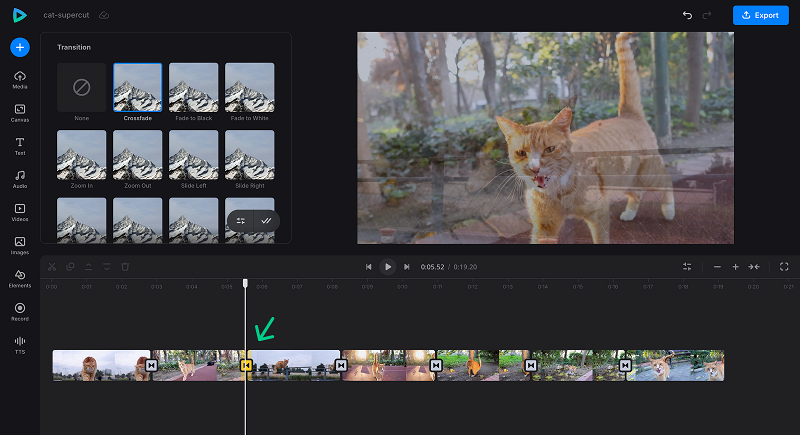Open the Media sidebar panel

tap(20, 80)
